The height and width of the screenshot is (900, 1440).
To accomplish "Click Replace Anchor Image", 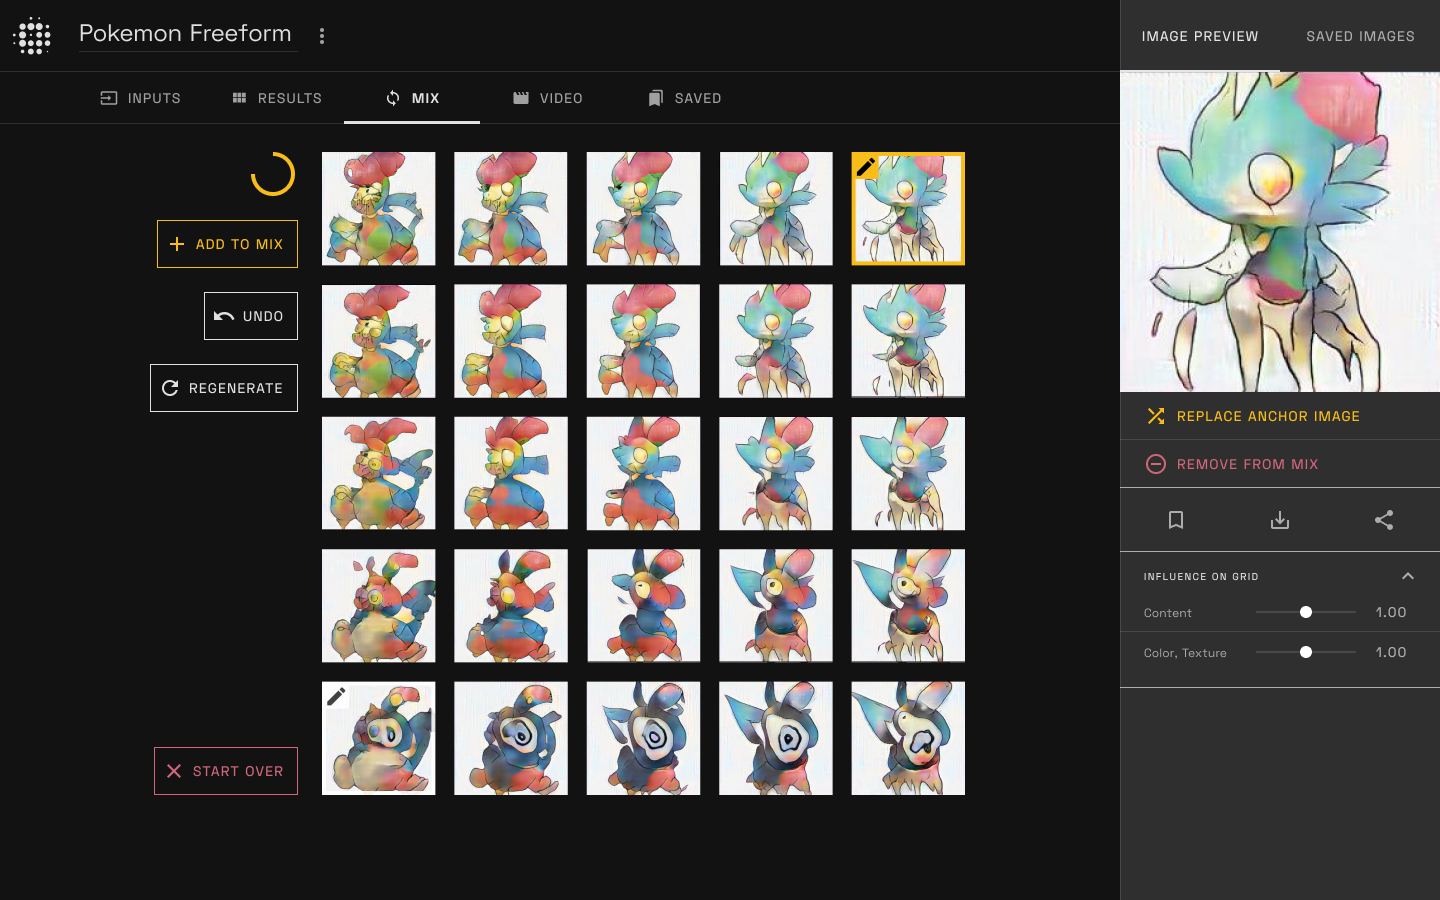I will click(1280, 416).
